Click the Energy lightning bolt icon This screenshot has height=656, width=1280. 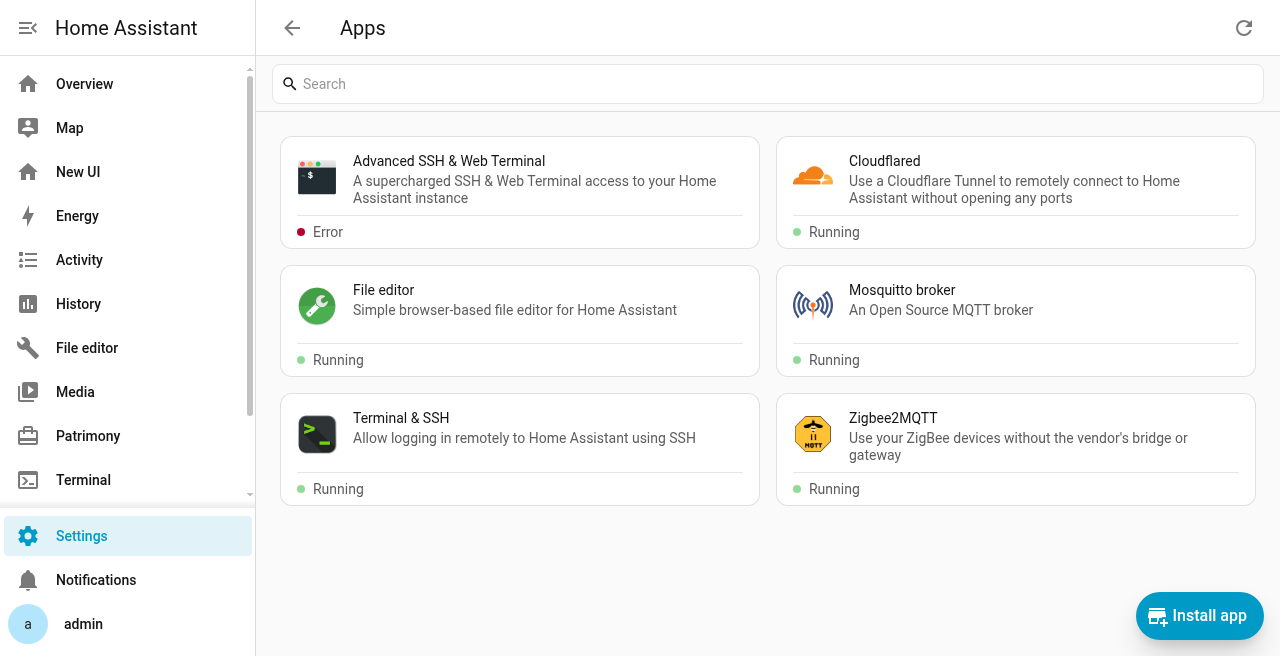pos(28,216)
